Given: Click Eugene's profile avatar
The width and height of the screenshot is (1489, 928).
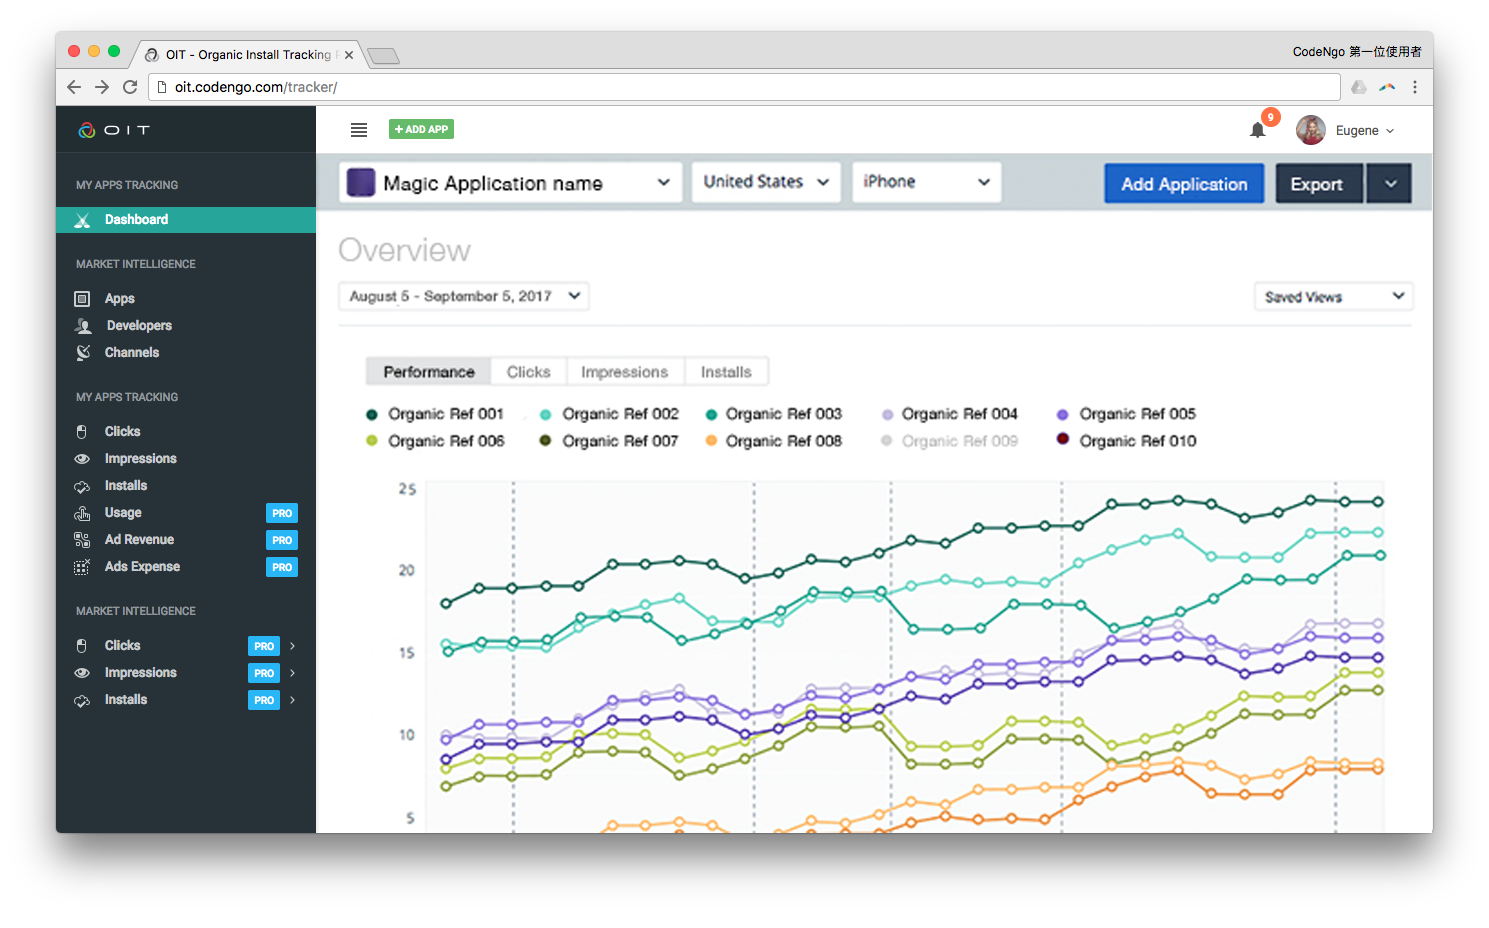Looking at the screenshot, I should click(x=1311, y=130).
